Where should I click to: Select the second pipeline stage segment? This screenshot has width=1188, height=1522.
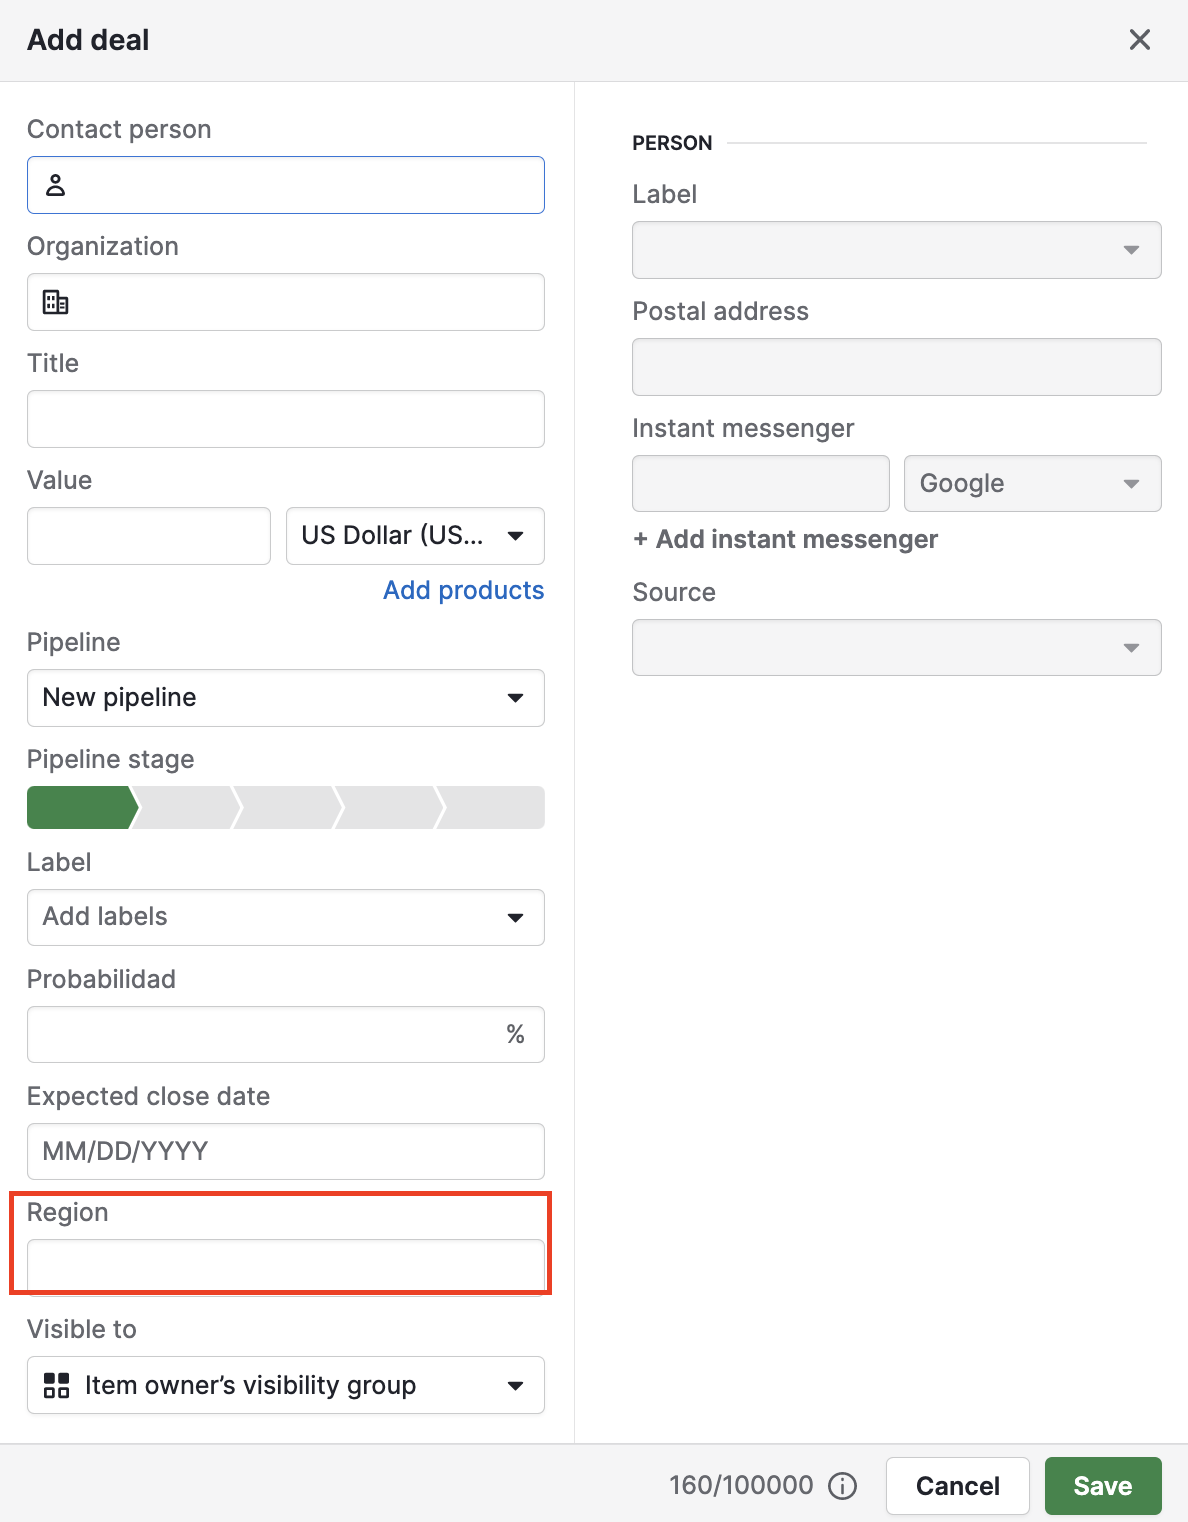click(185, 807)
